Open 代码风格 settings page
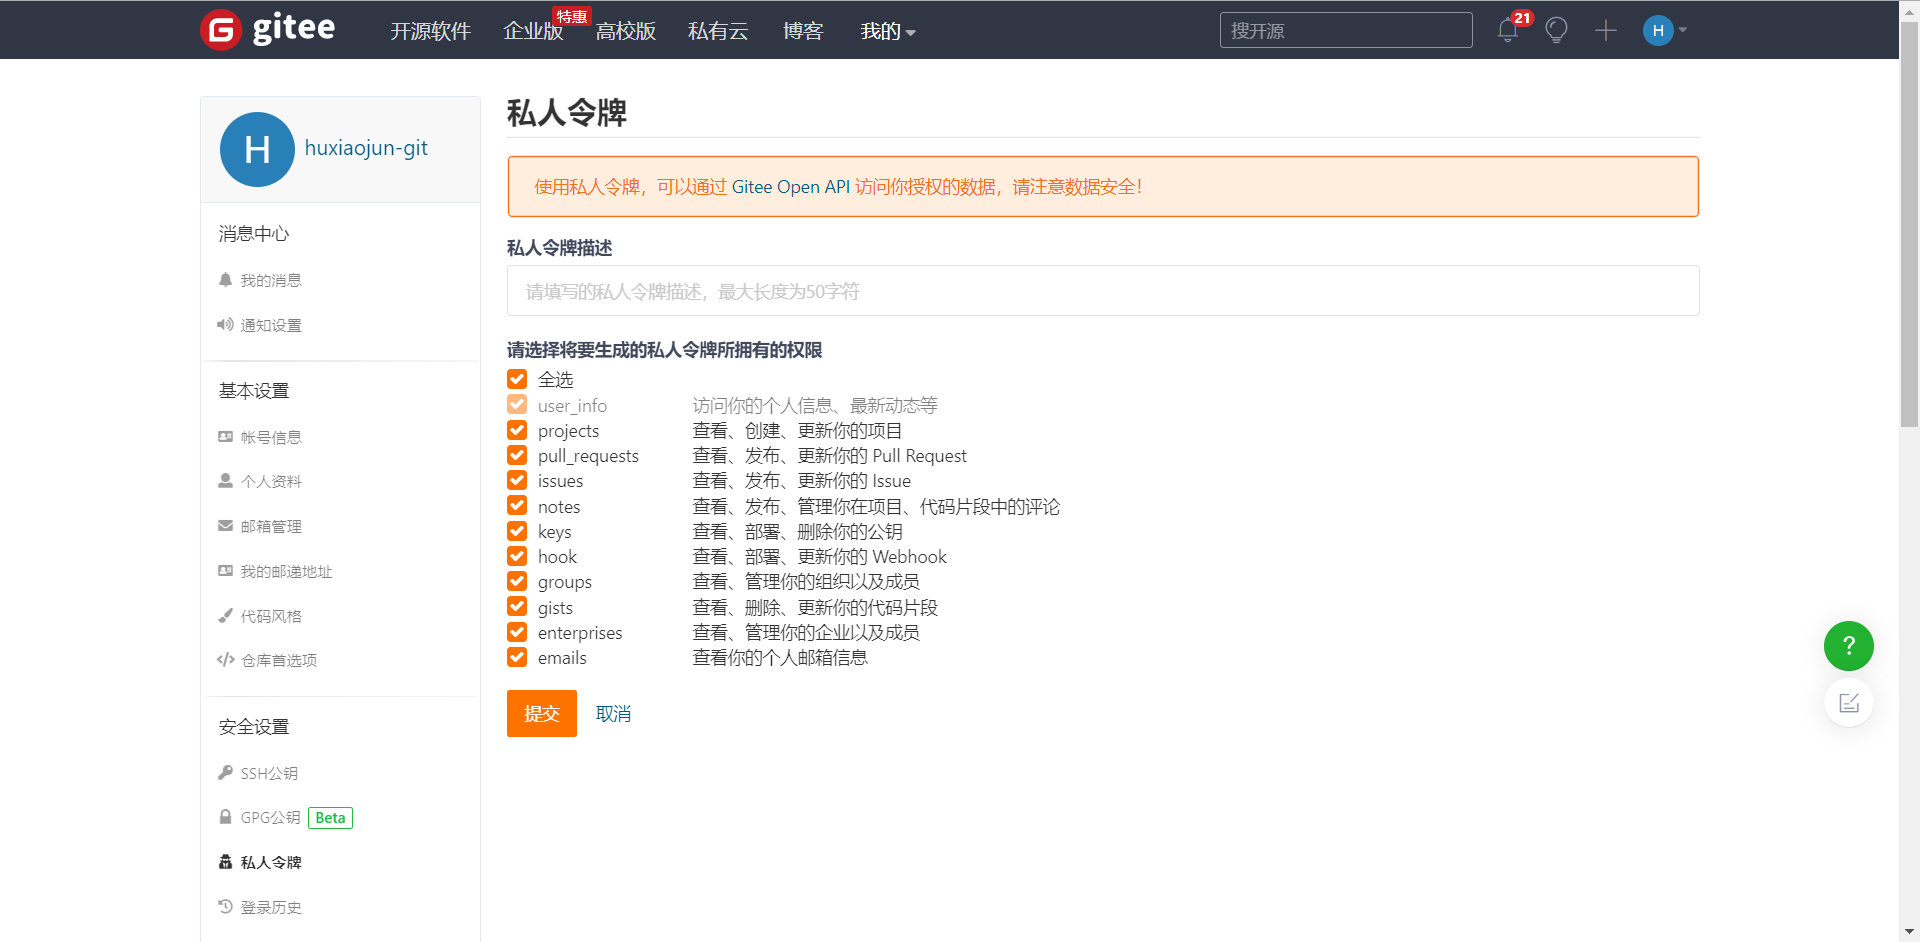This screenshot has height=942, width=1920. [x=271, y=617]
